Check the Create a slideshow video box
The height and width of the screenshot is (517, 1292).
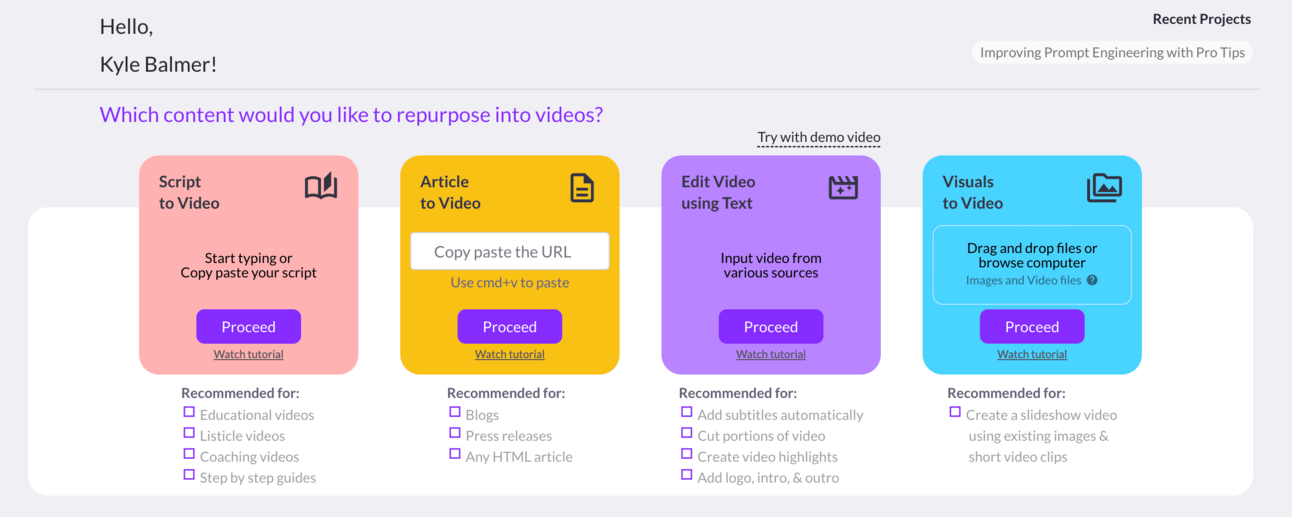click(x=955, y=412)
